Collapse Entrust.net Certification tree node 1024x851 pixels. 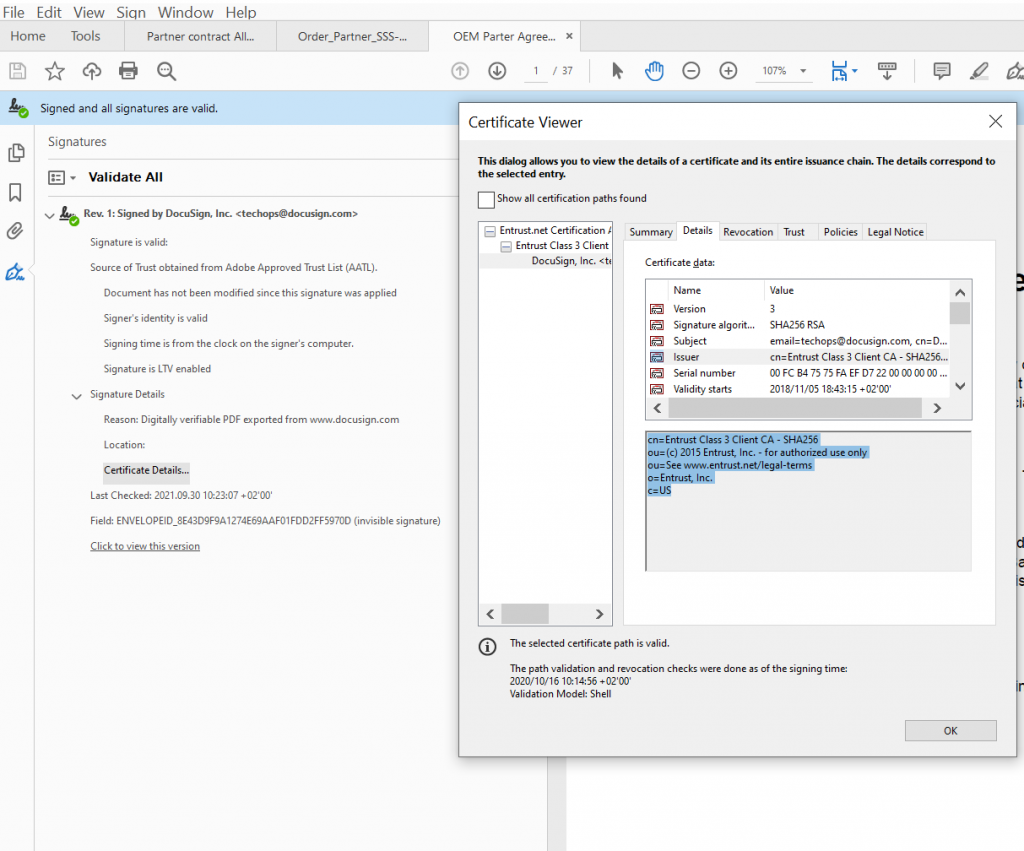point(490,231)
